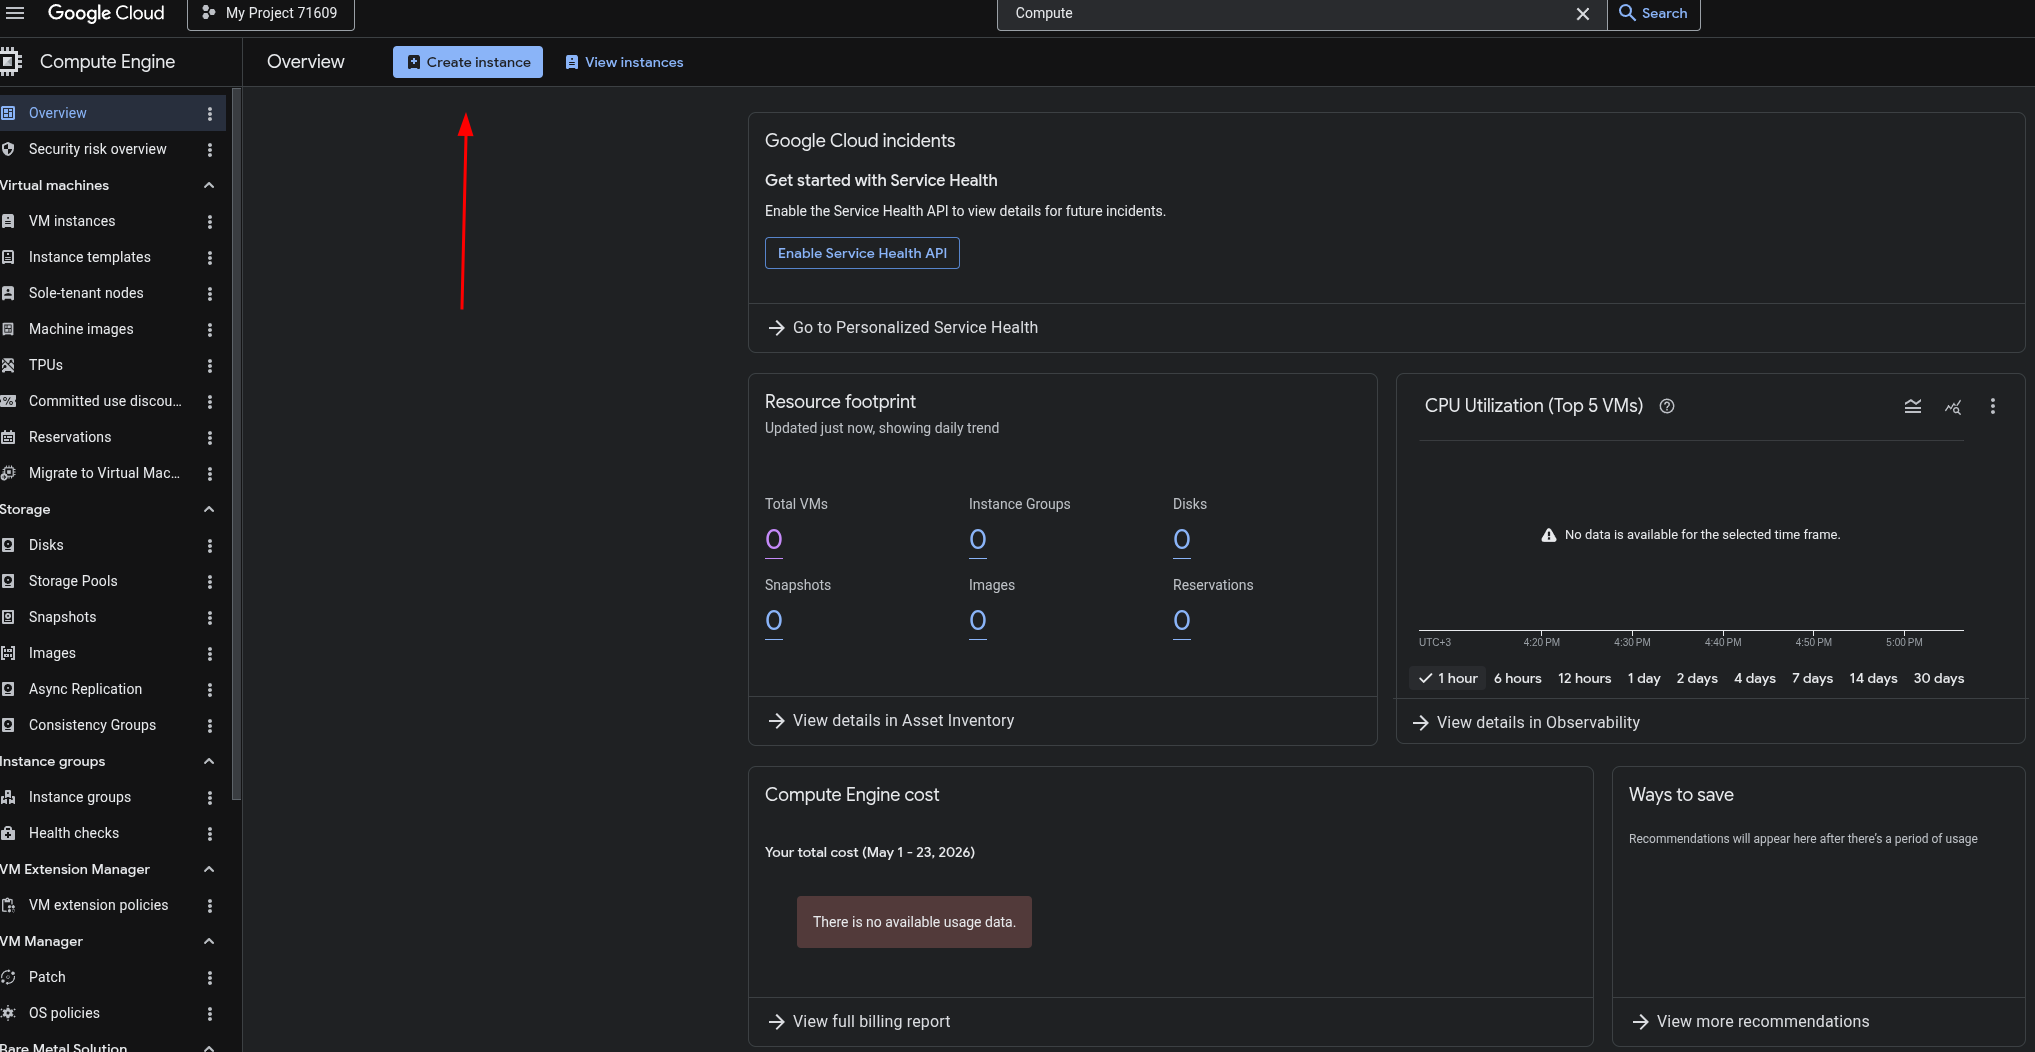Viewport: 2035px width, 1052px height.
Task: Open Security risk overview page
Action: [x=97, y=149]
